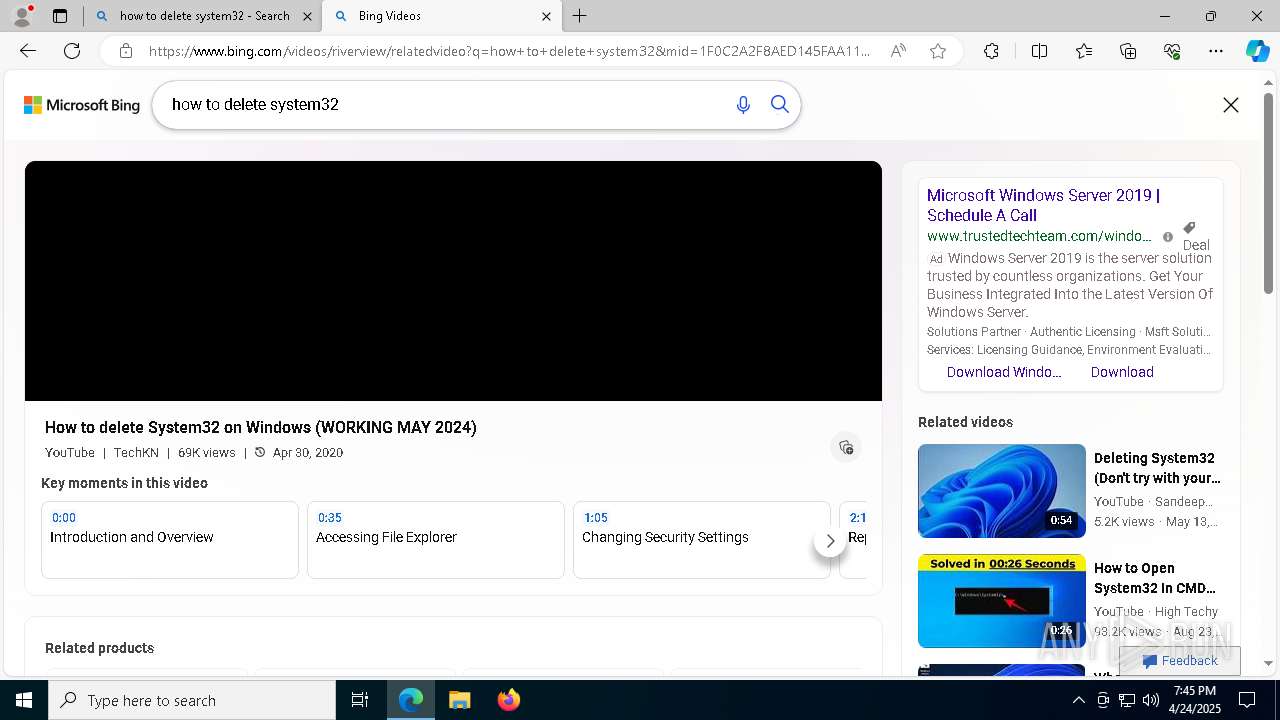Show hidden system tray icons
1280x720 pixels.
point(1078,700)
